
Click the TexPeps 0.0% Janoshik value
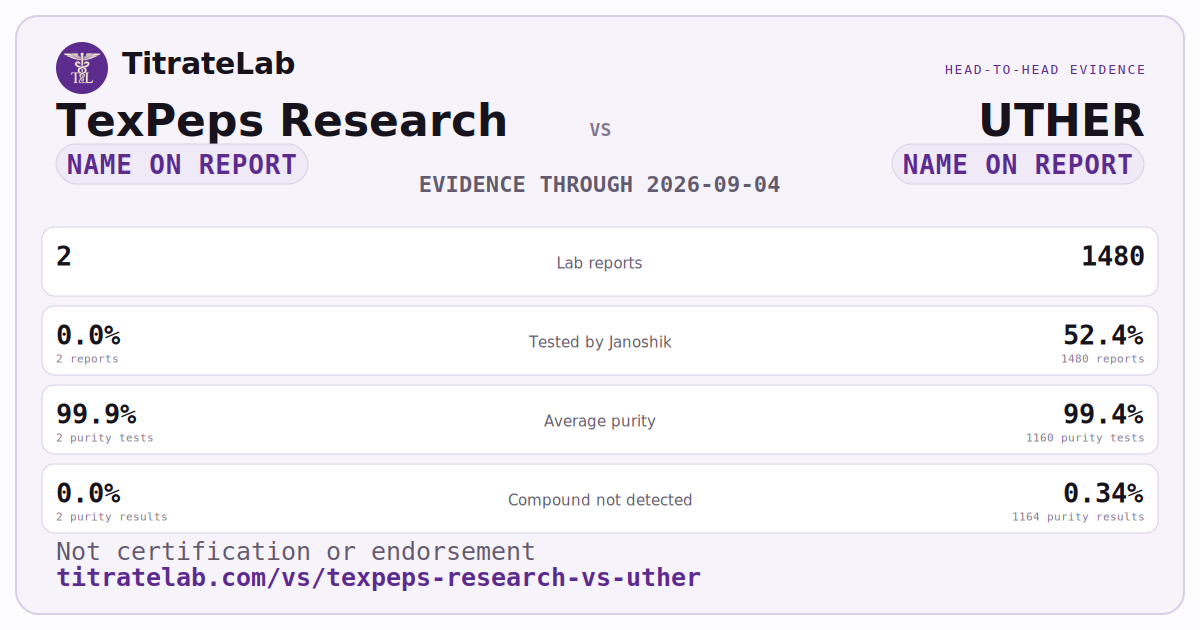88,335
